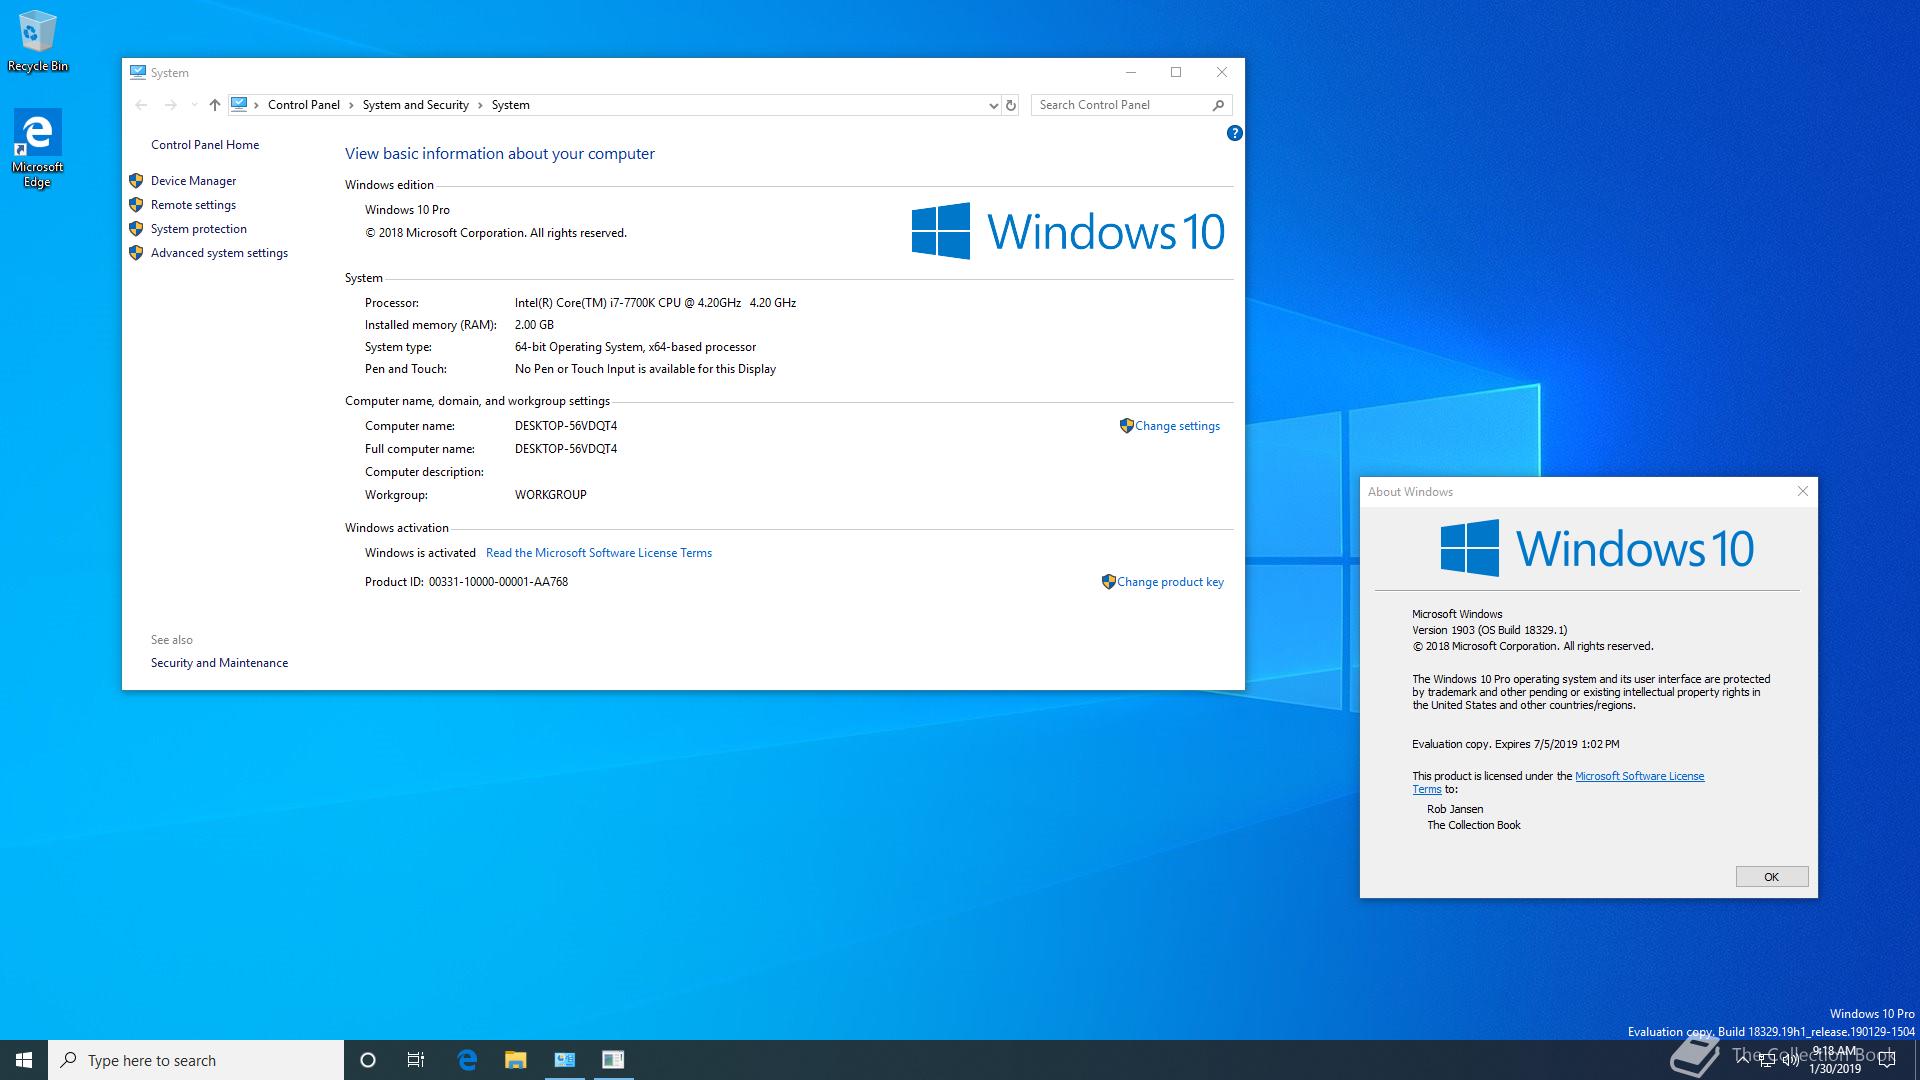Image resolution: width=1920 pixels, height=1080 pixels.
Task: Click the computer icon in the address bar
Action: 239,104
